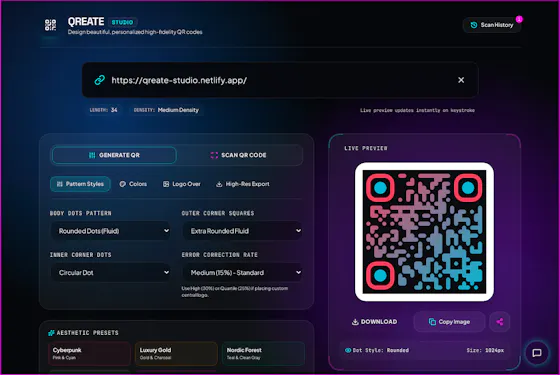This screenshot has width=560, height=375.
Task: Open the Logo Over tab
Action: click(x=182, y=184)
